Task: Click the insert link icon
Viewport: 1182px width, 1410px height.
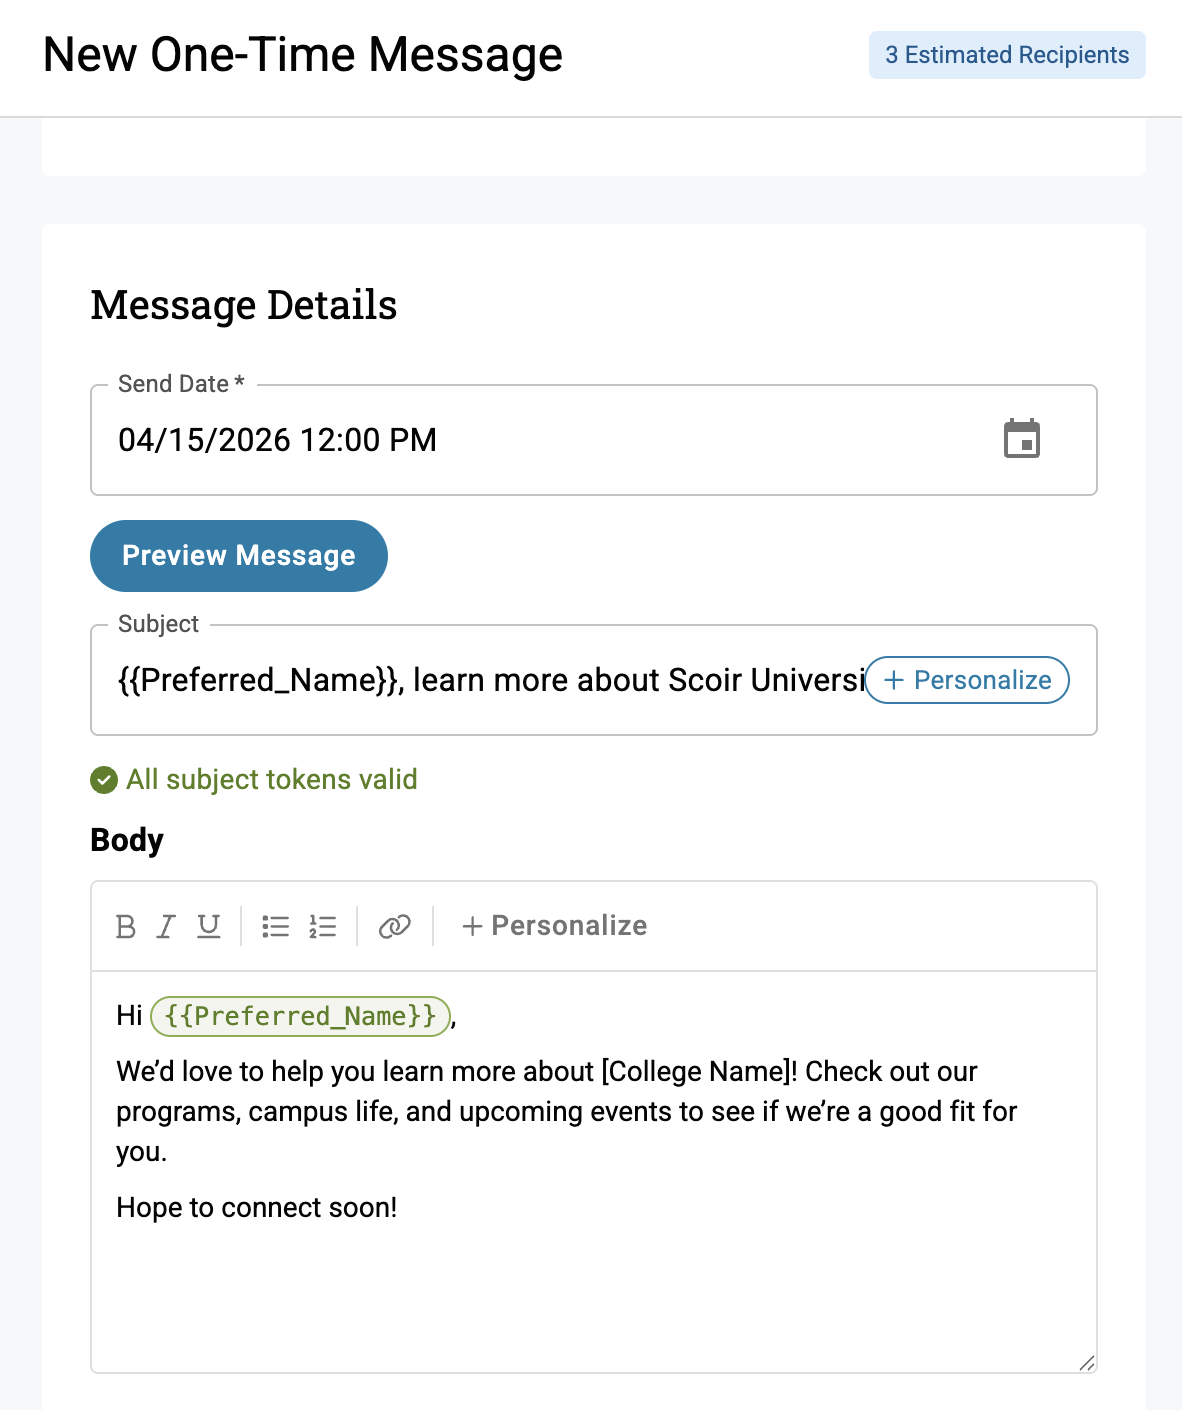Action: click(x=394, y=926)
